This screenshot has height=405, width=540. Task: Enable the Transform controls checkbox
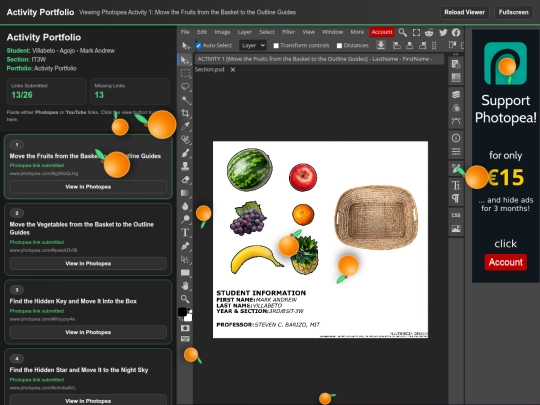pyautogui.click(x=276, y=45)
